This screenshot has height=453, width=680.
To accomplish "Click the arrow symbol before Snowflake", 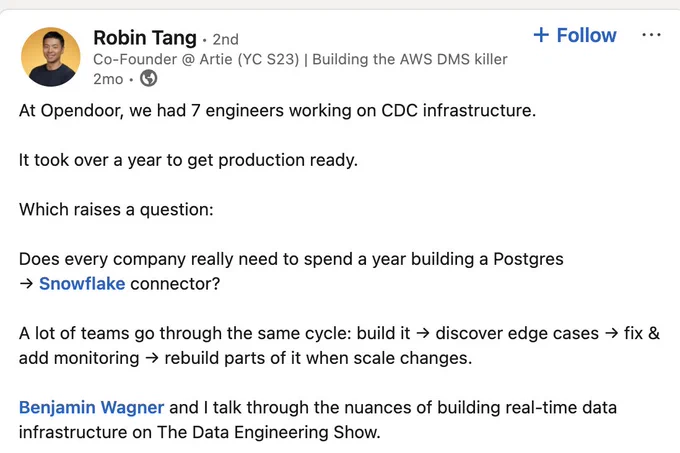I will (26, 284).
